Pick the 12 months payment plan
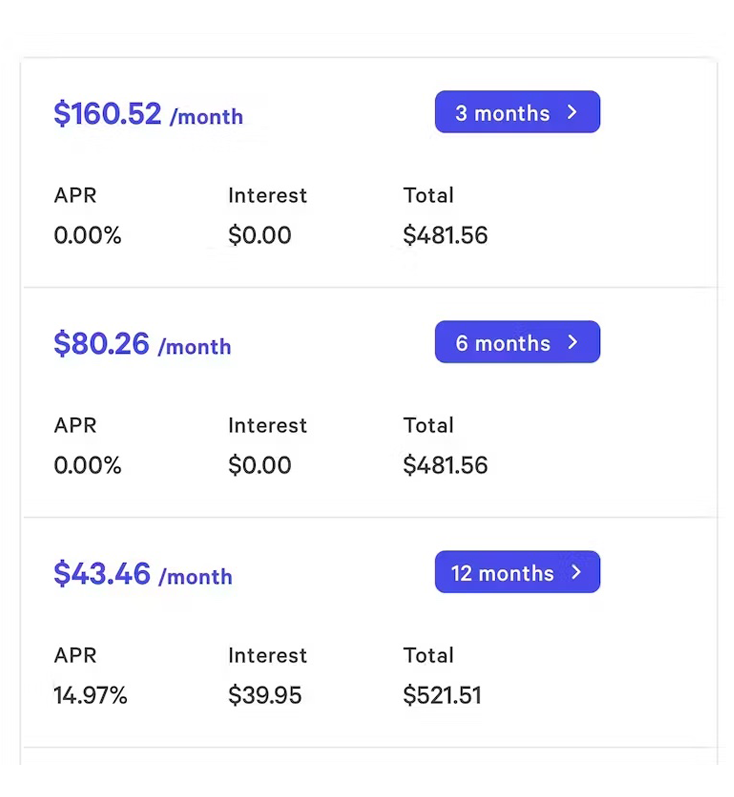The width and height of the screenshot is (734, 797). 516,572
